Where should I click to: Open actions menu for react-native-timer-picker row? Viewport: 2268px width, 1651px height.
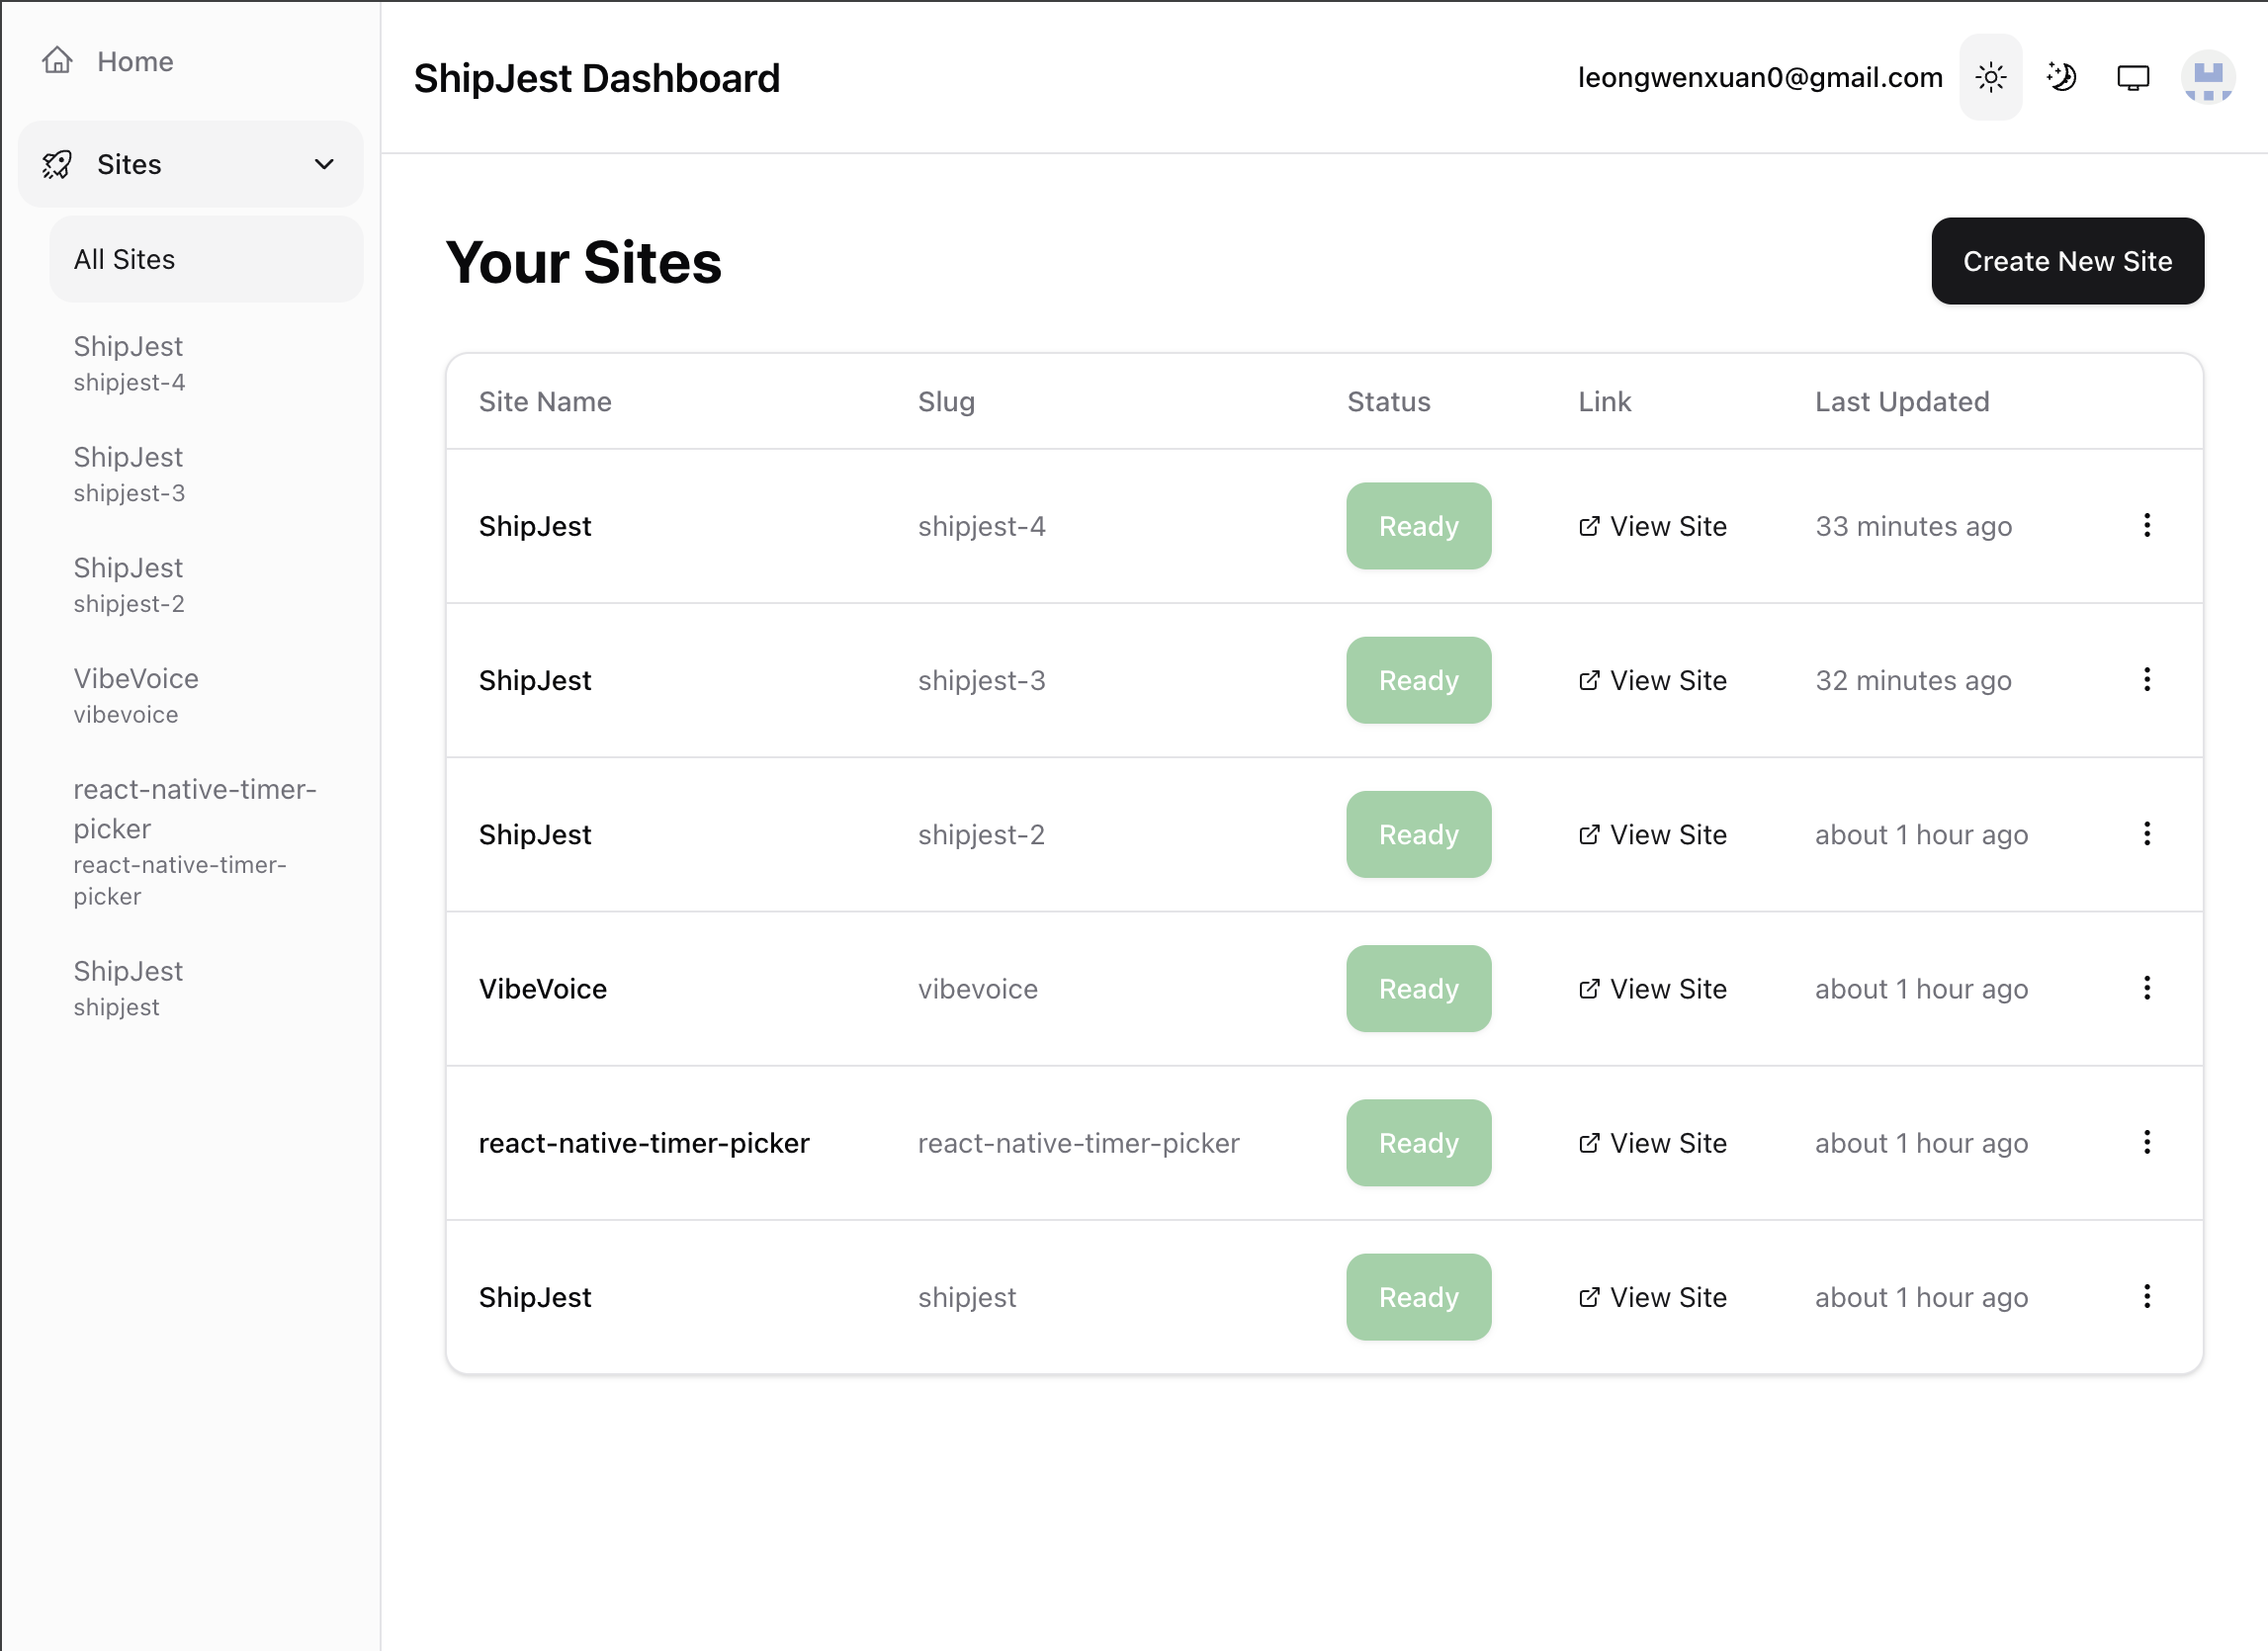(x=2146, y=1142)
